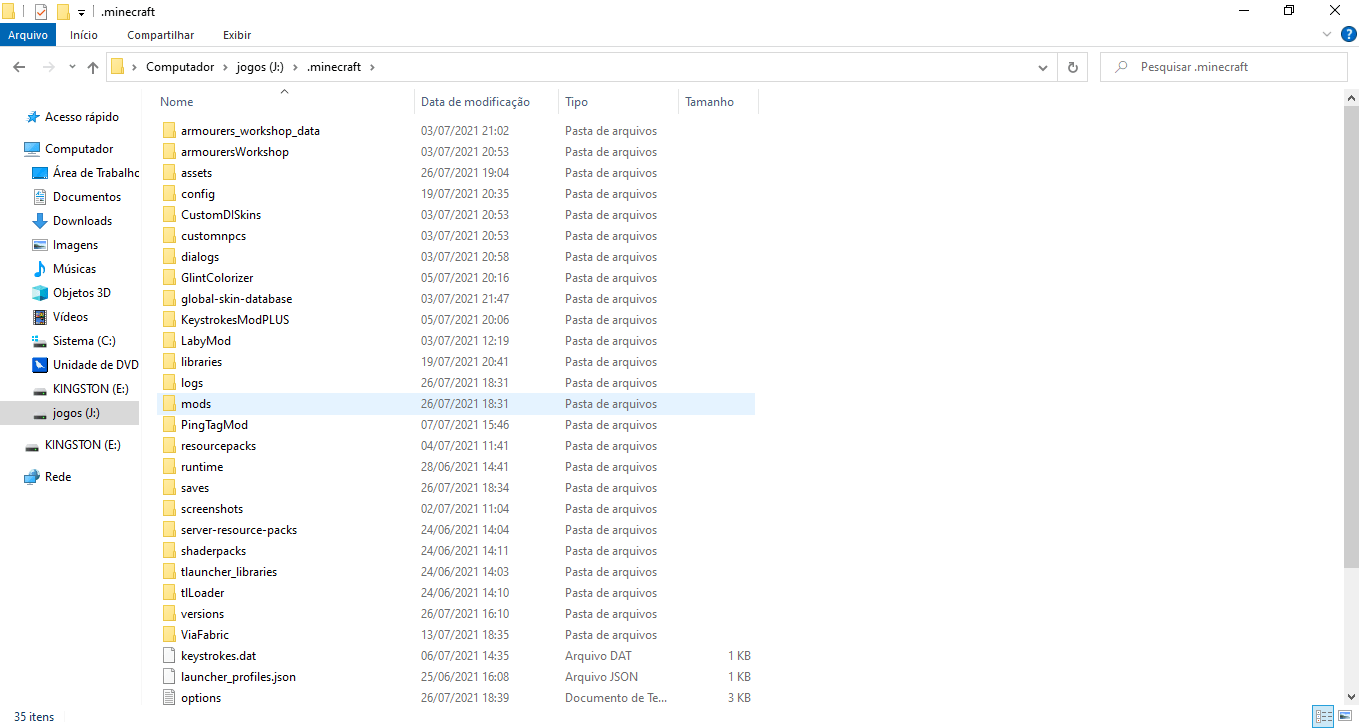This screenshot has height=728, width=1359.
Task: Expand the ribbon with the chevron
Action: (x=1326, y=35)
